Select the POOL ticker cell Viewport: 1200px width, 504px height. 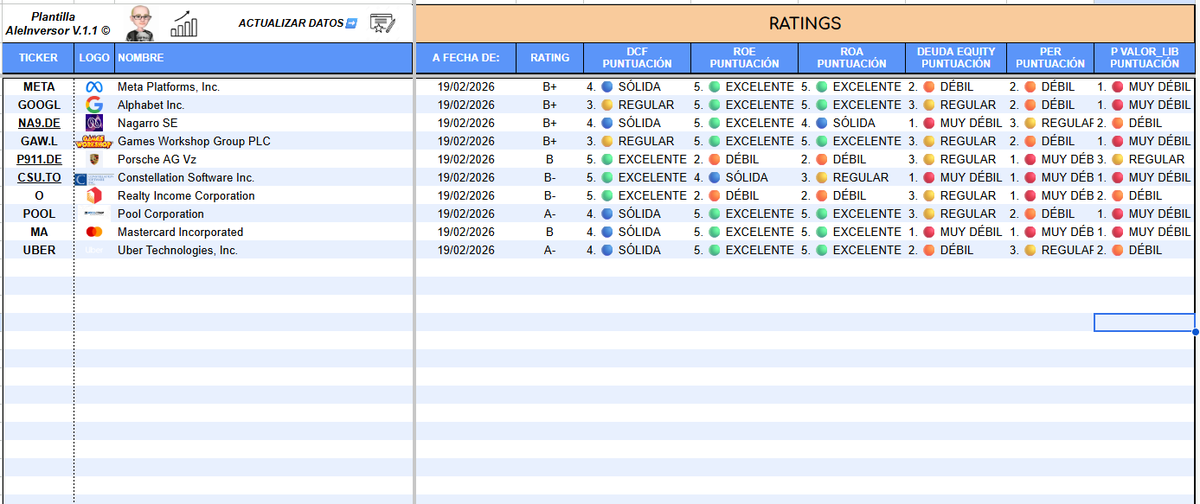click(38, 214)
